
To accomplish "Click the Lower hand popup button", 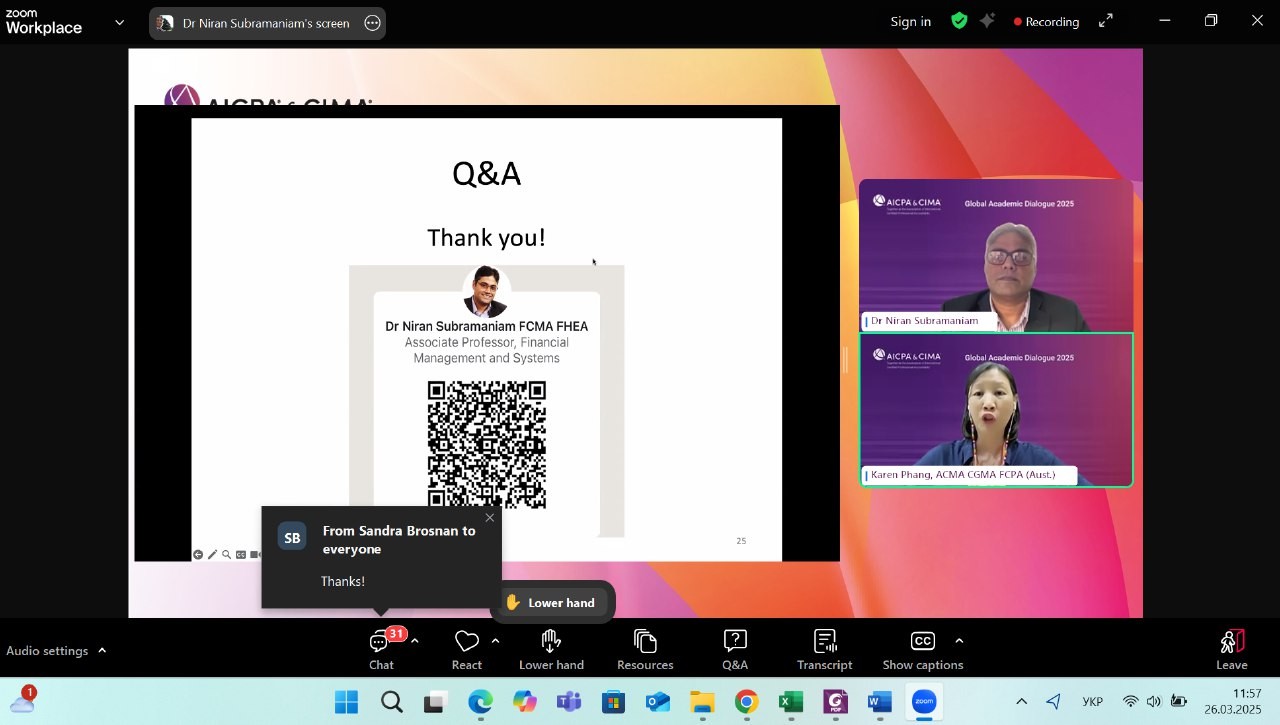I will click(x=551, y=602).
